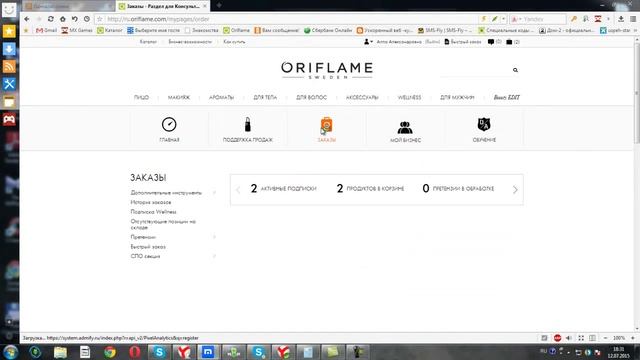This screenshot has width=640, height=360.
Task: Click the undo-close-tab arrow icon
Action: pyautogui.click(x=75, y=19)
